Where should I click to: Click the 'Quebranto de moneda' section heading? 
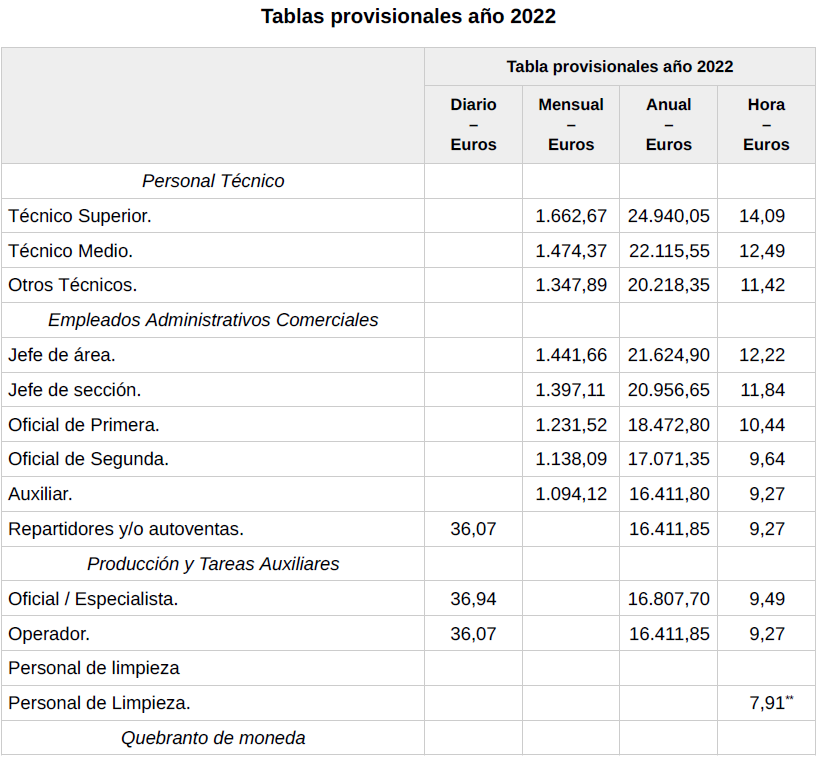coord(213,738)
